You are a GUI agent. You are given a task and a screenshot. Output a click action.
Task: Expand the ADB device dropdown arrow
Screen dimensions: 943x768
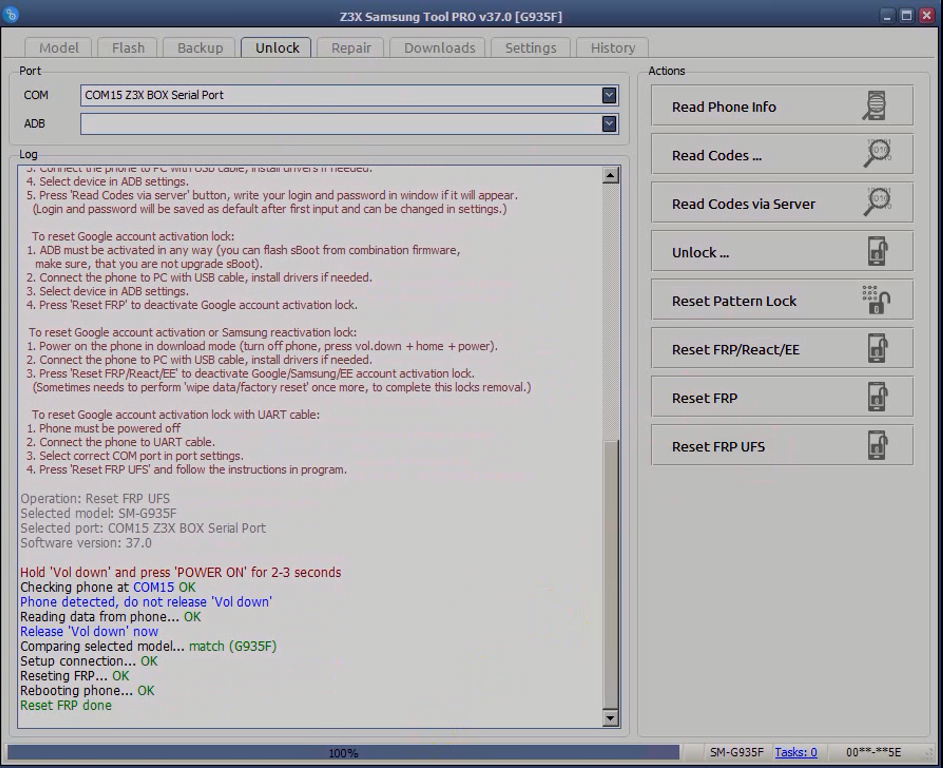(x=609, y=123)
